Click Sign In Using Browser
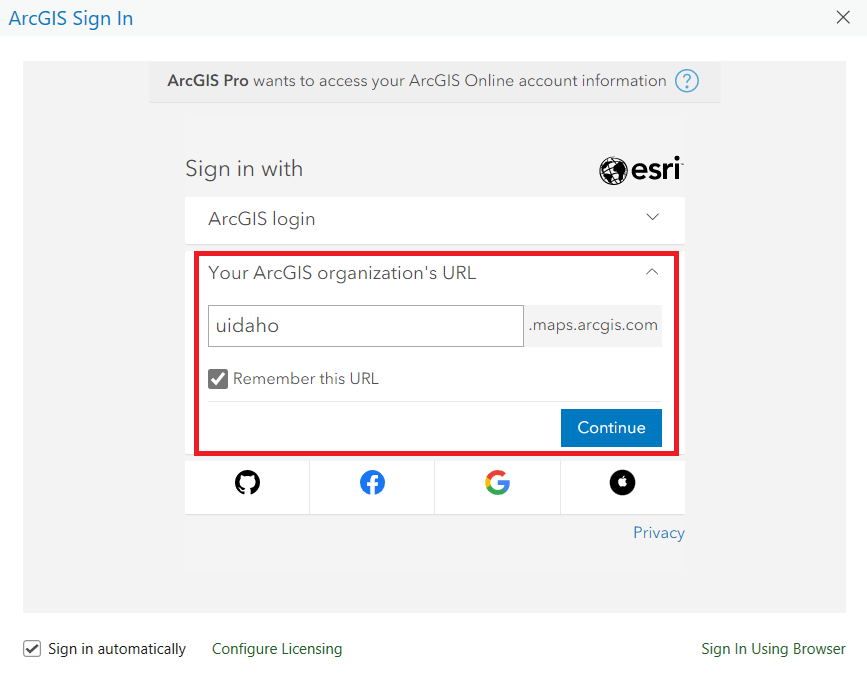The image size is (867, 679). 773,649
